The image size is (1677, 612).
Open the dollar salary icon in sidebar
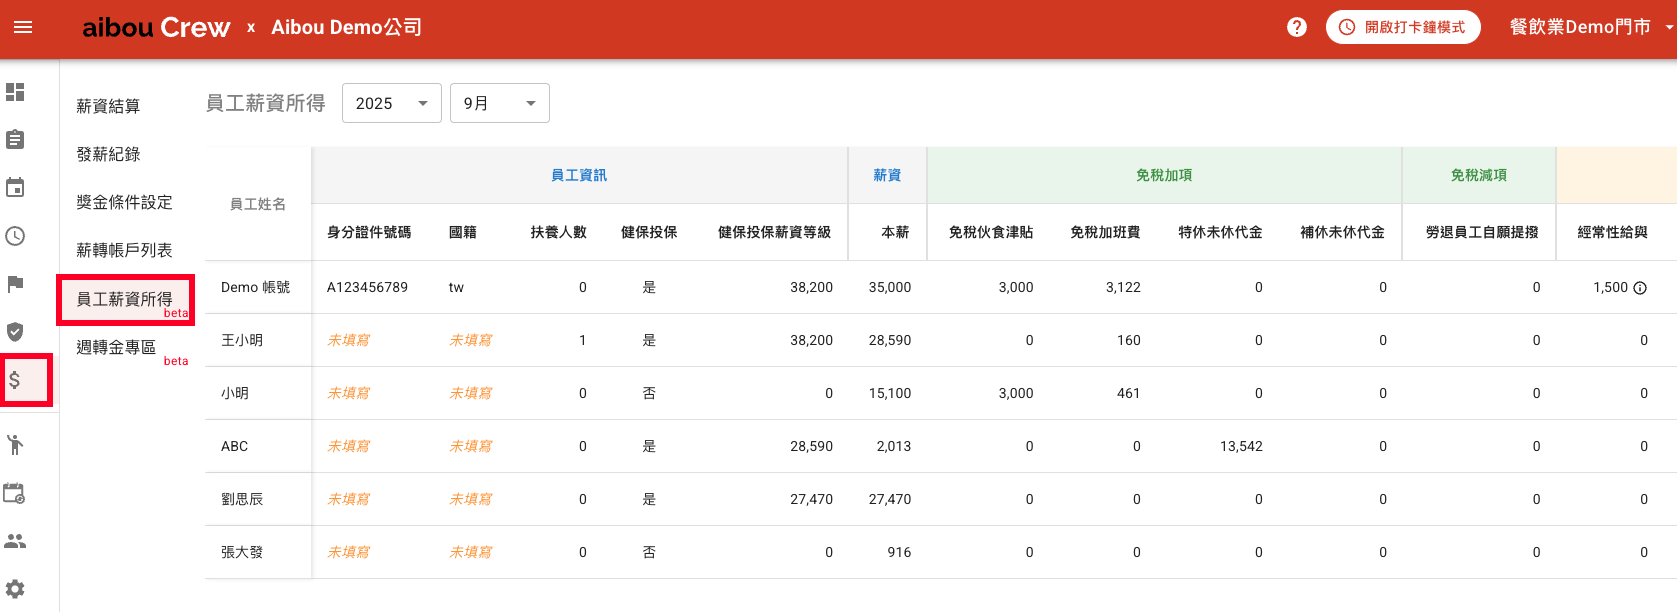(15, 380)
